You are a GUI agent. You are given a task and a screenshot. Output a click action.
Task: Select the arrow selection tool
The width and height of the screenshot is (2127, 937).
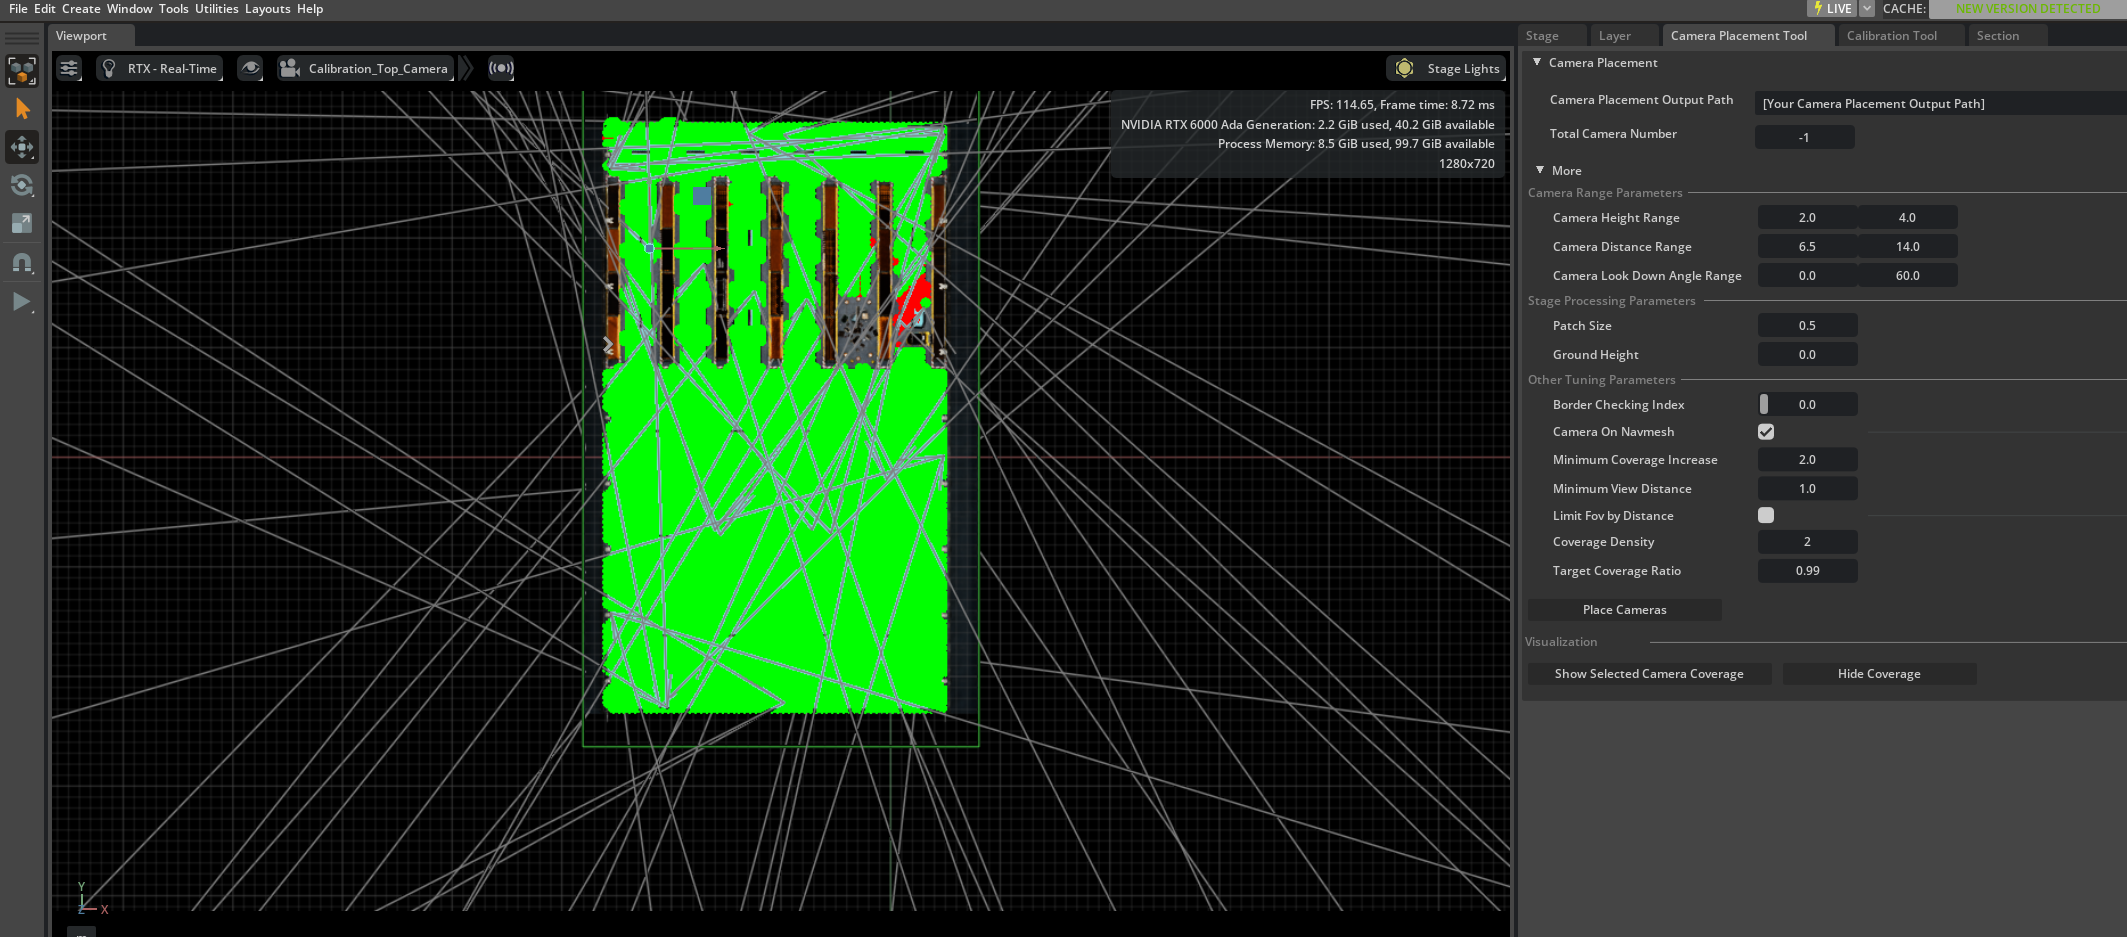click(x=22, y=109)
